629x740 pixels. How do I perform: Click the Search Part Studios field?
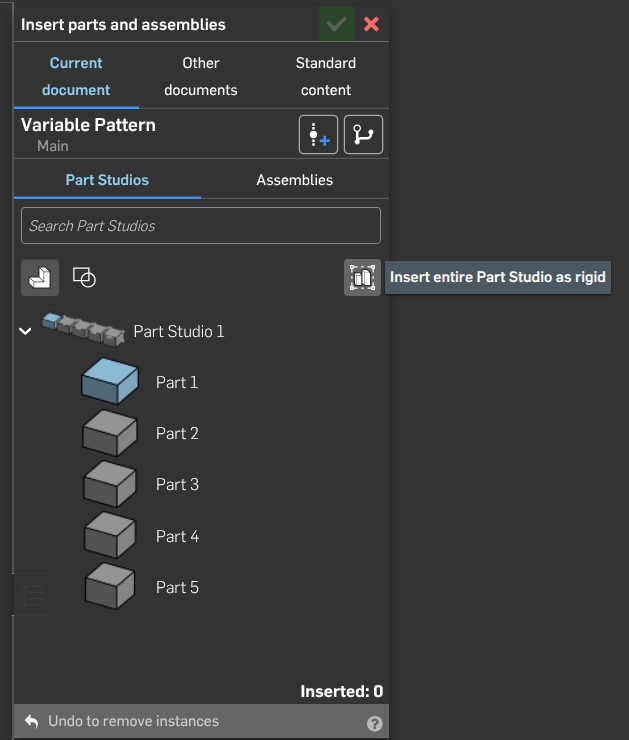click(x=201, y=226)
